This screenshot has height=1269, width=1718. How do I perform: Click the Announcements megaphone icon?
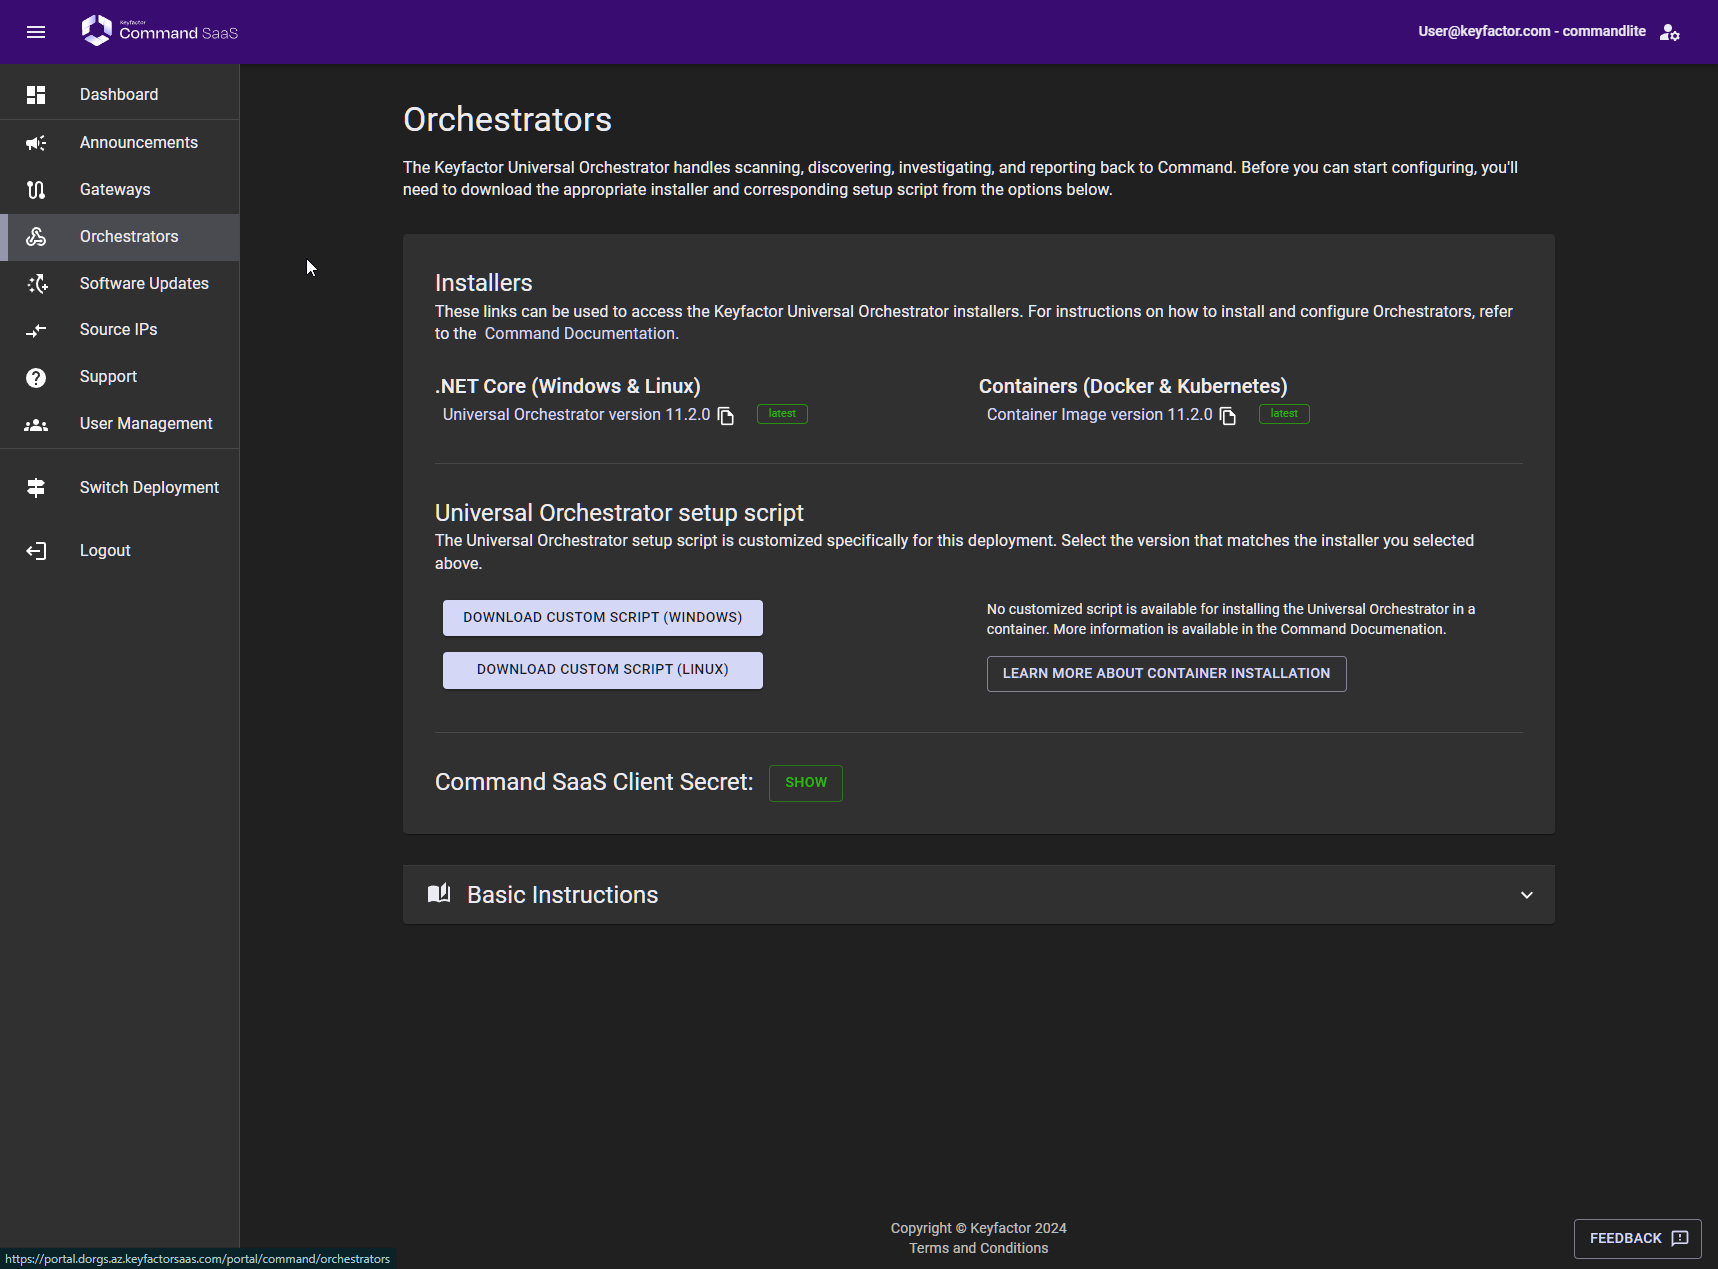coord(36,143)
